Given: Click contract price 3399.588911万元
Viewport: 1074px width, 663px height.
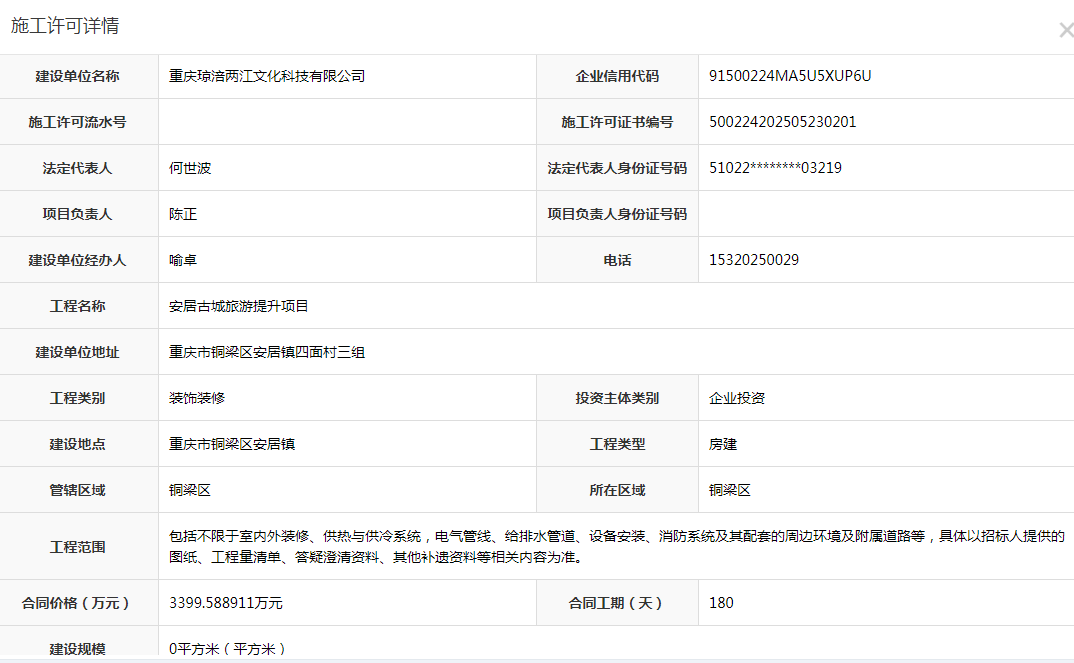Looking at the screenshot, I should (226, 603).
